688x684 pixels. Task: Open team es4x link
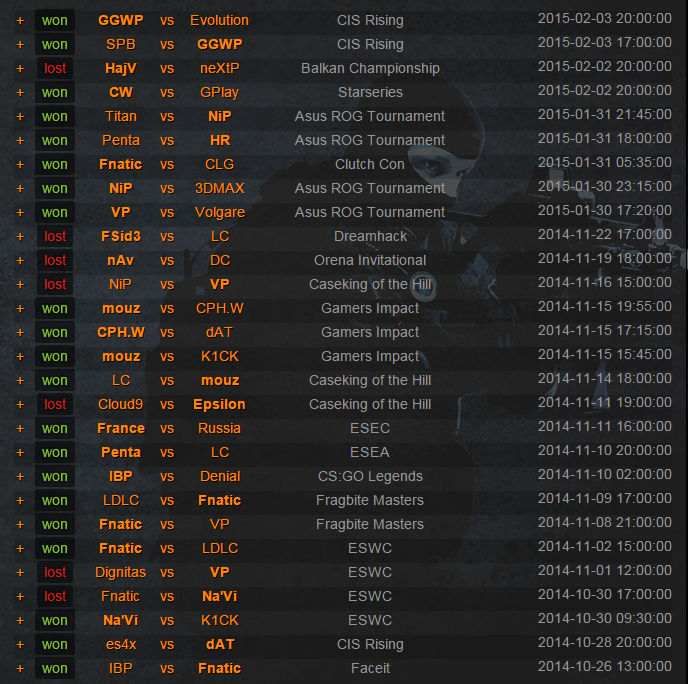tap(121, 645)
